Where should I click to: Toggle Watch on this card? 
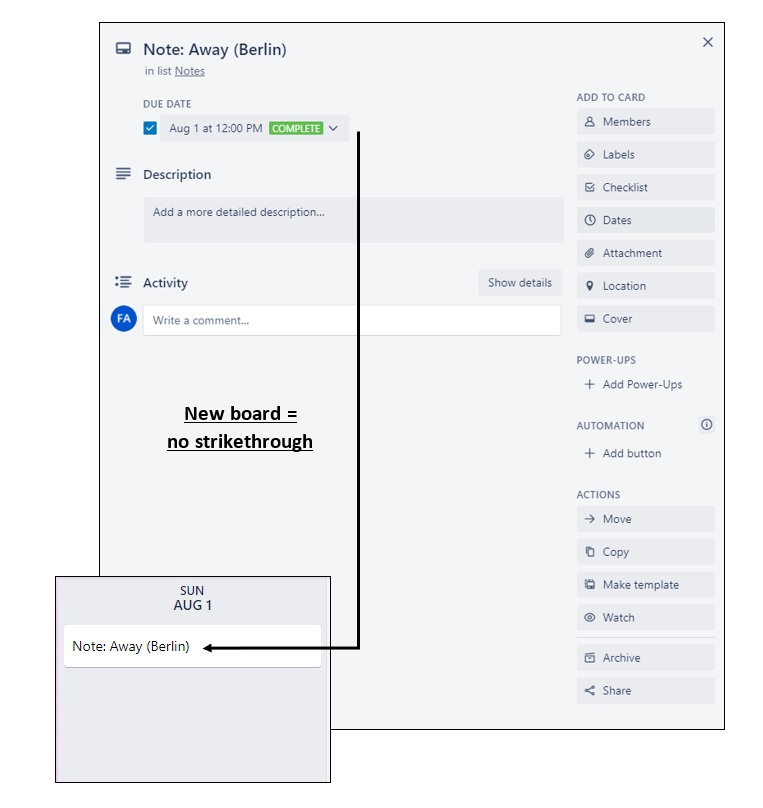pos(645,617)
